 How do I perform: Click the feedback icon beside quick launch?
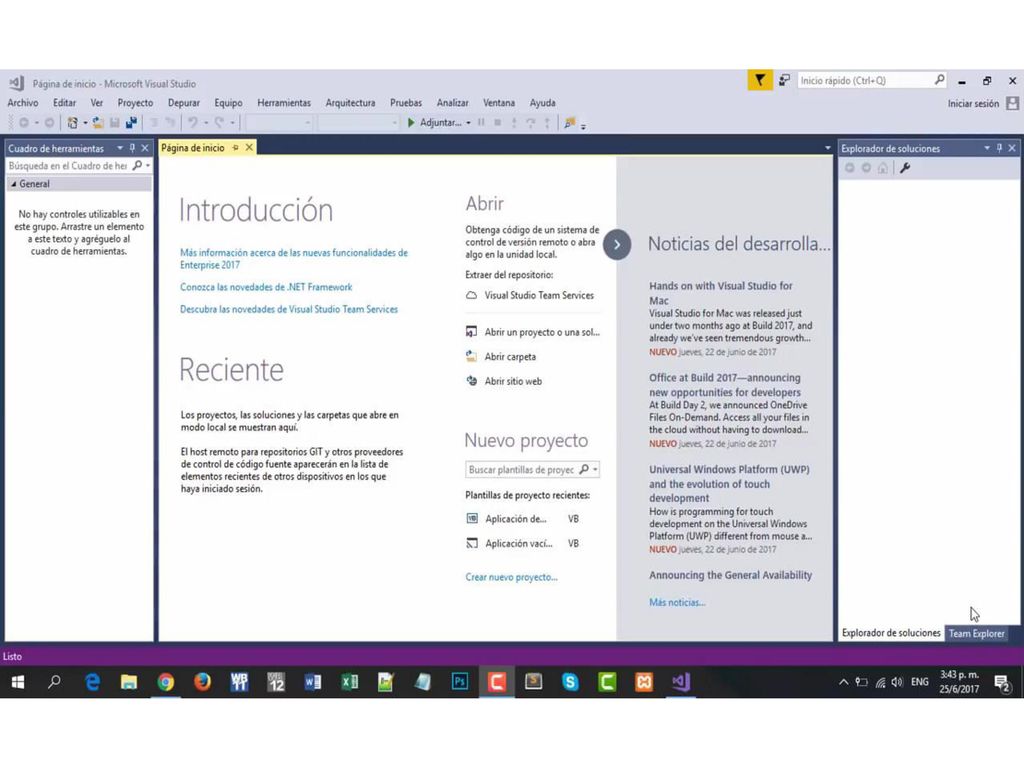(784, 80)
